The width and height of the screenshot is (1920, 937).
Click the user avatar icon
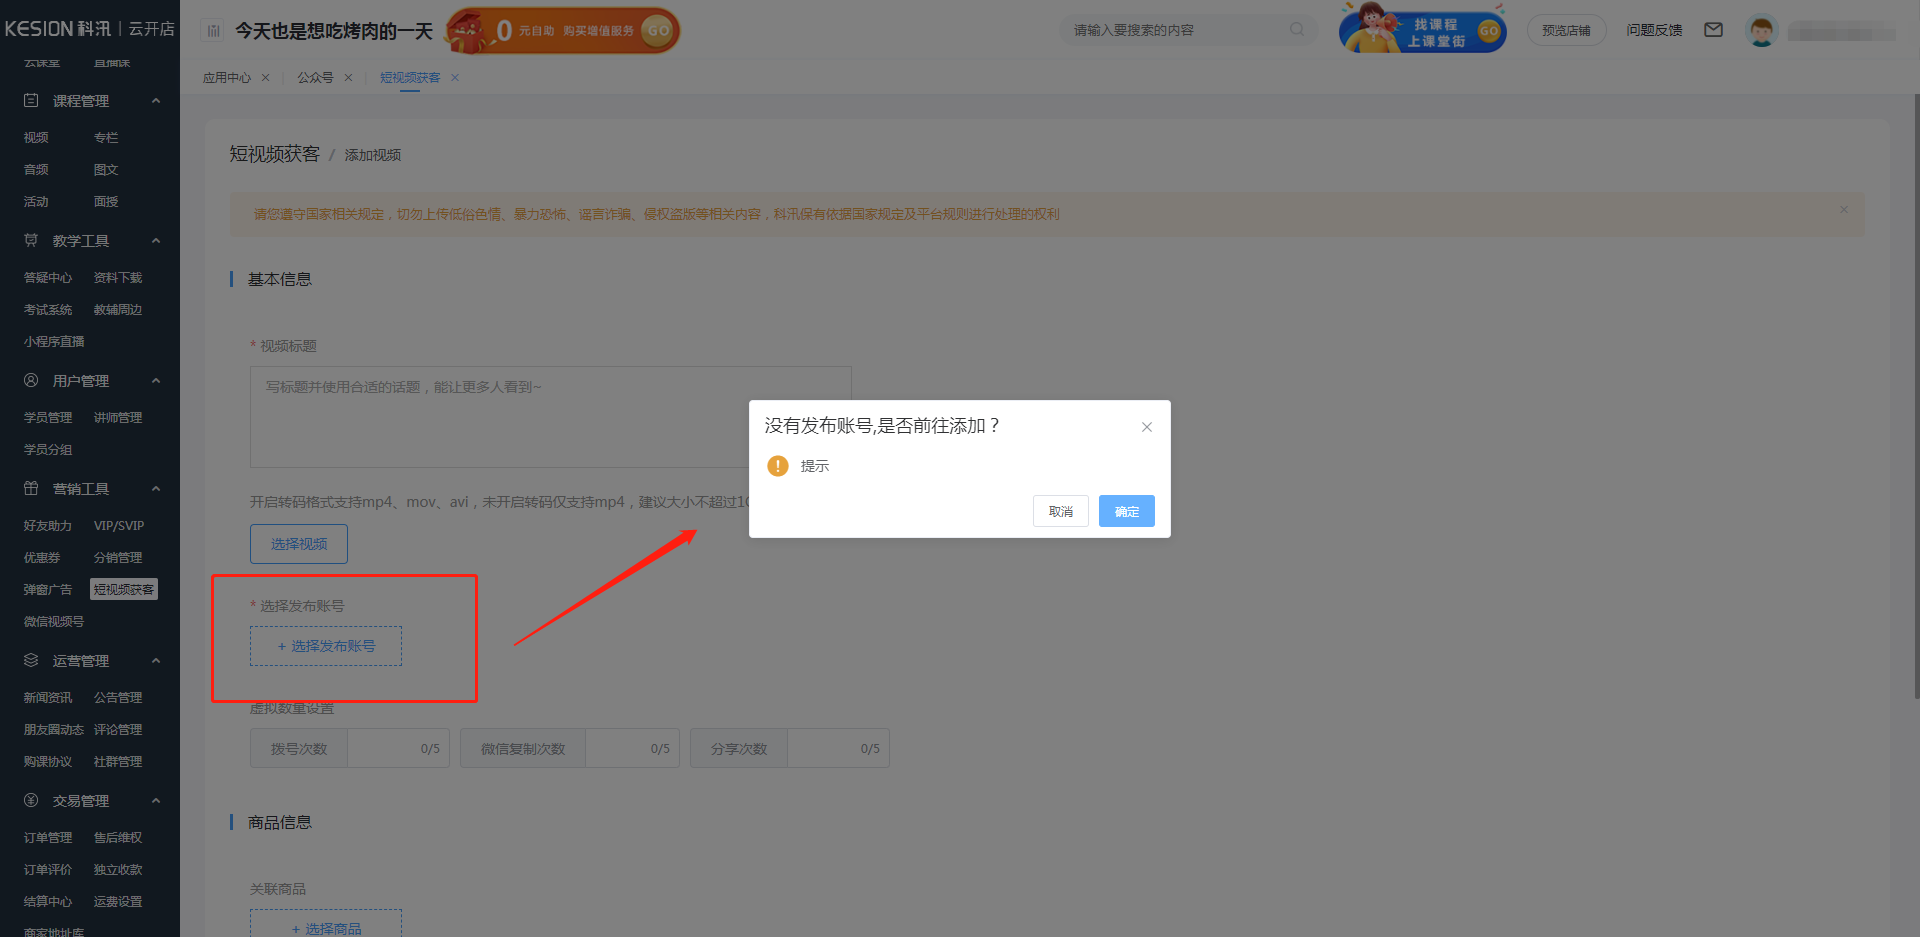click(1761, 31)
